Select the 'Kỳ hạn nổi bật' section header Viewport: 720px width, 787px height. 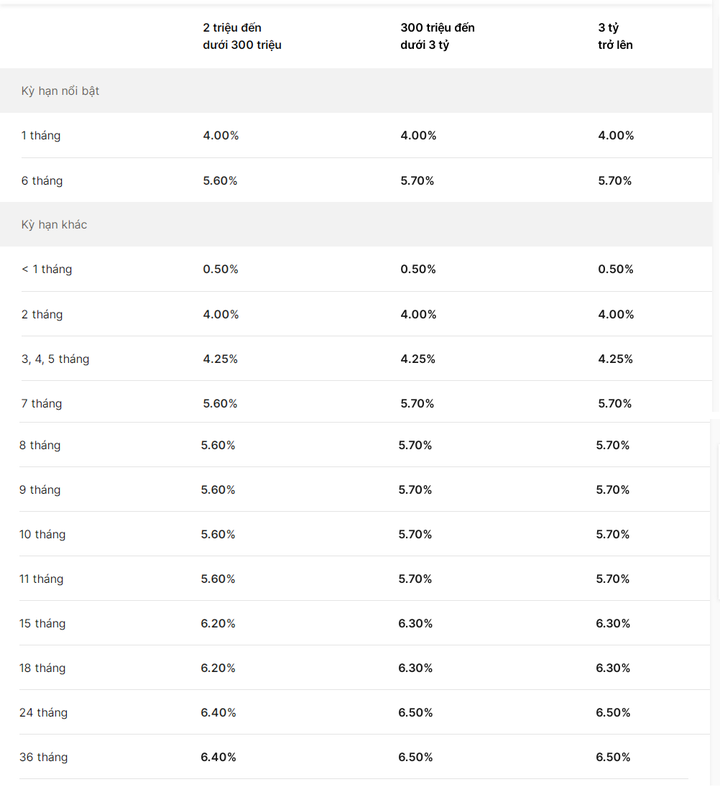[x=60, y=91]
